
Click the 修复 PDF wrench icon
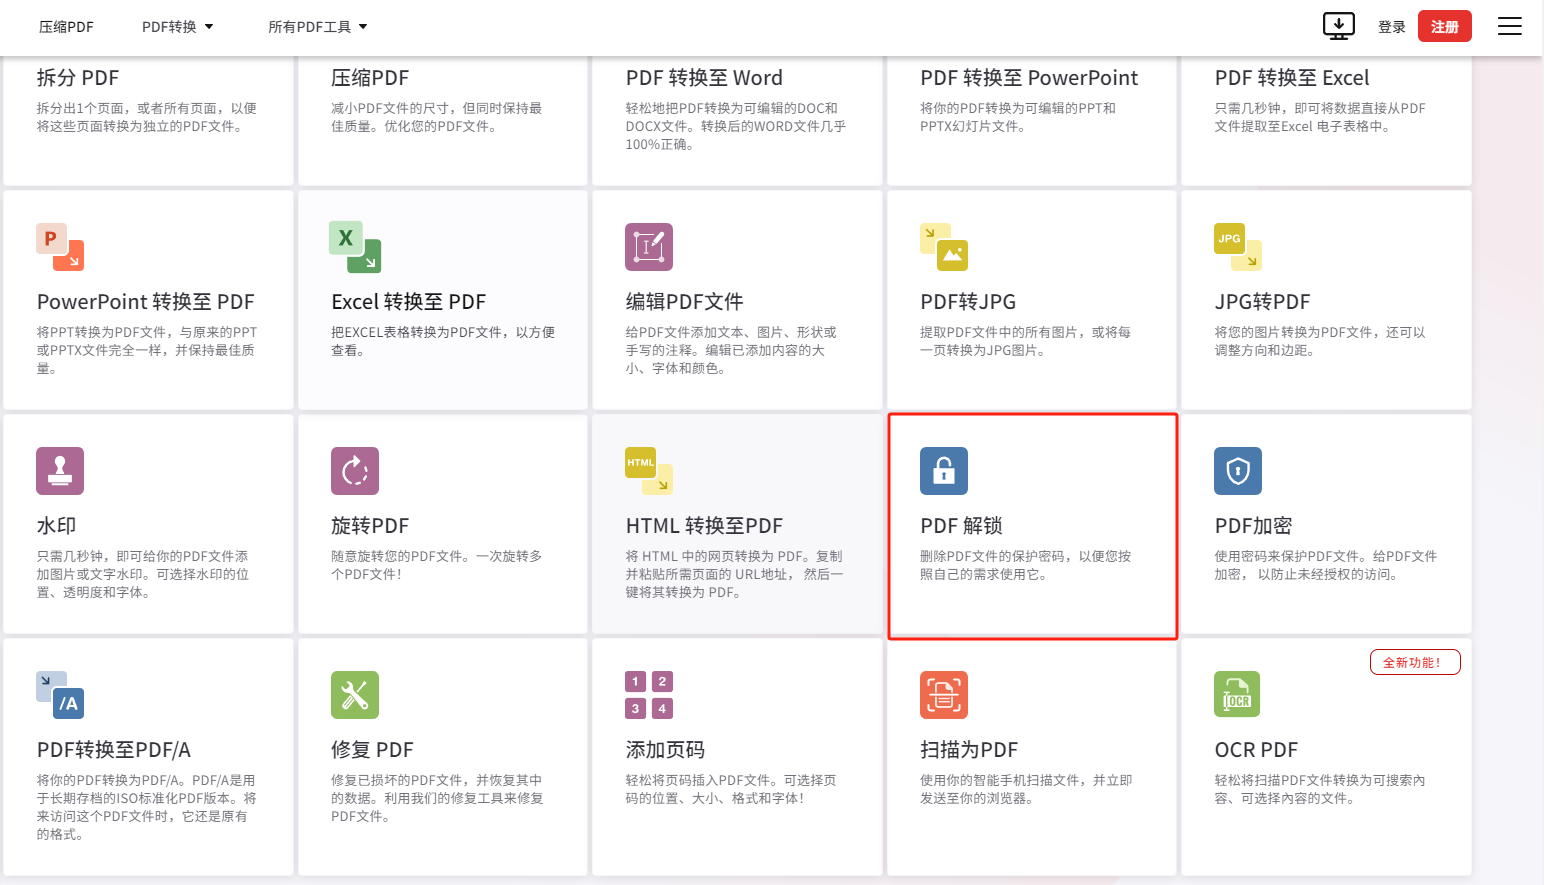point(355,695)
